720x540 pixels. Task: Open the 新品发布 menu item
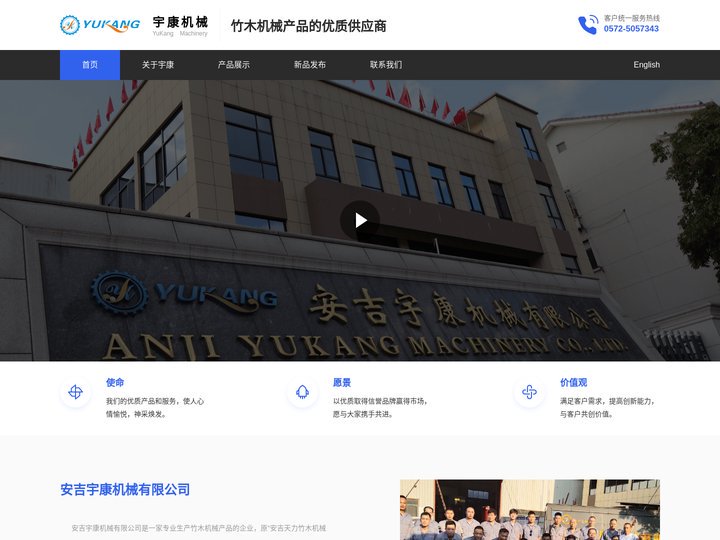(310, 65)
